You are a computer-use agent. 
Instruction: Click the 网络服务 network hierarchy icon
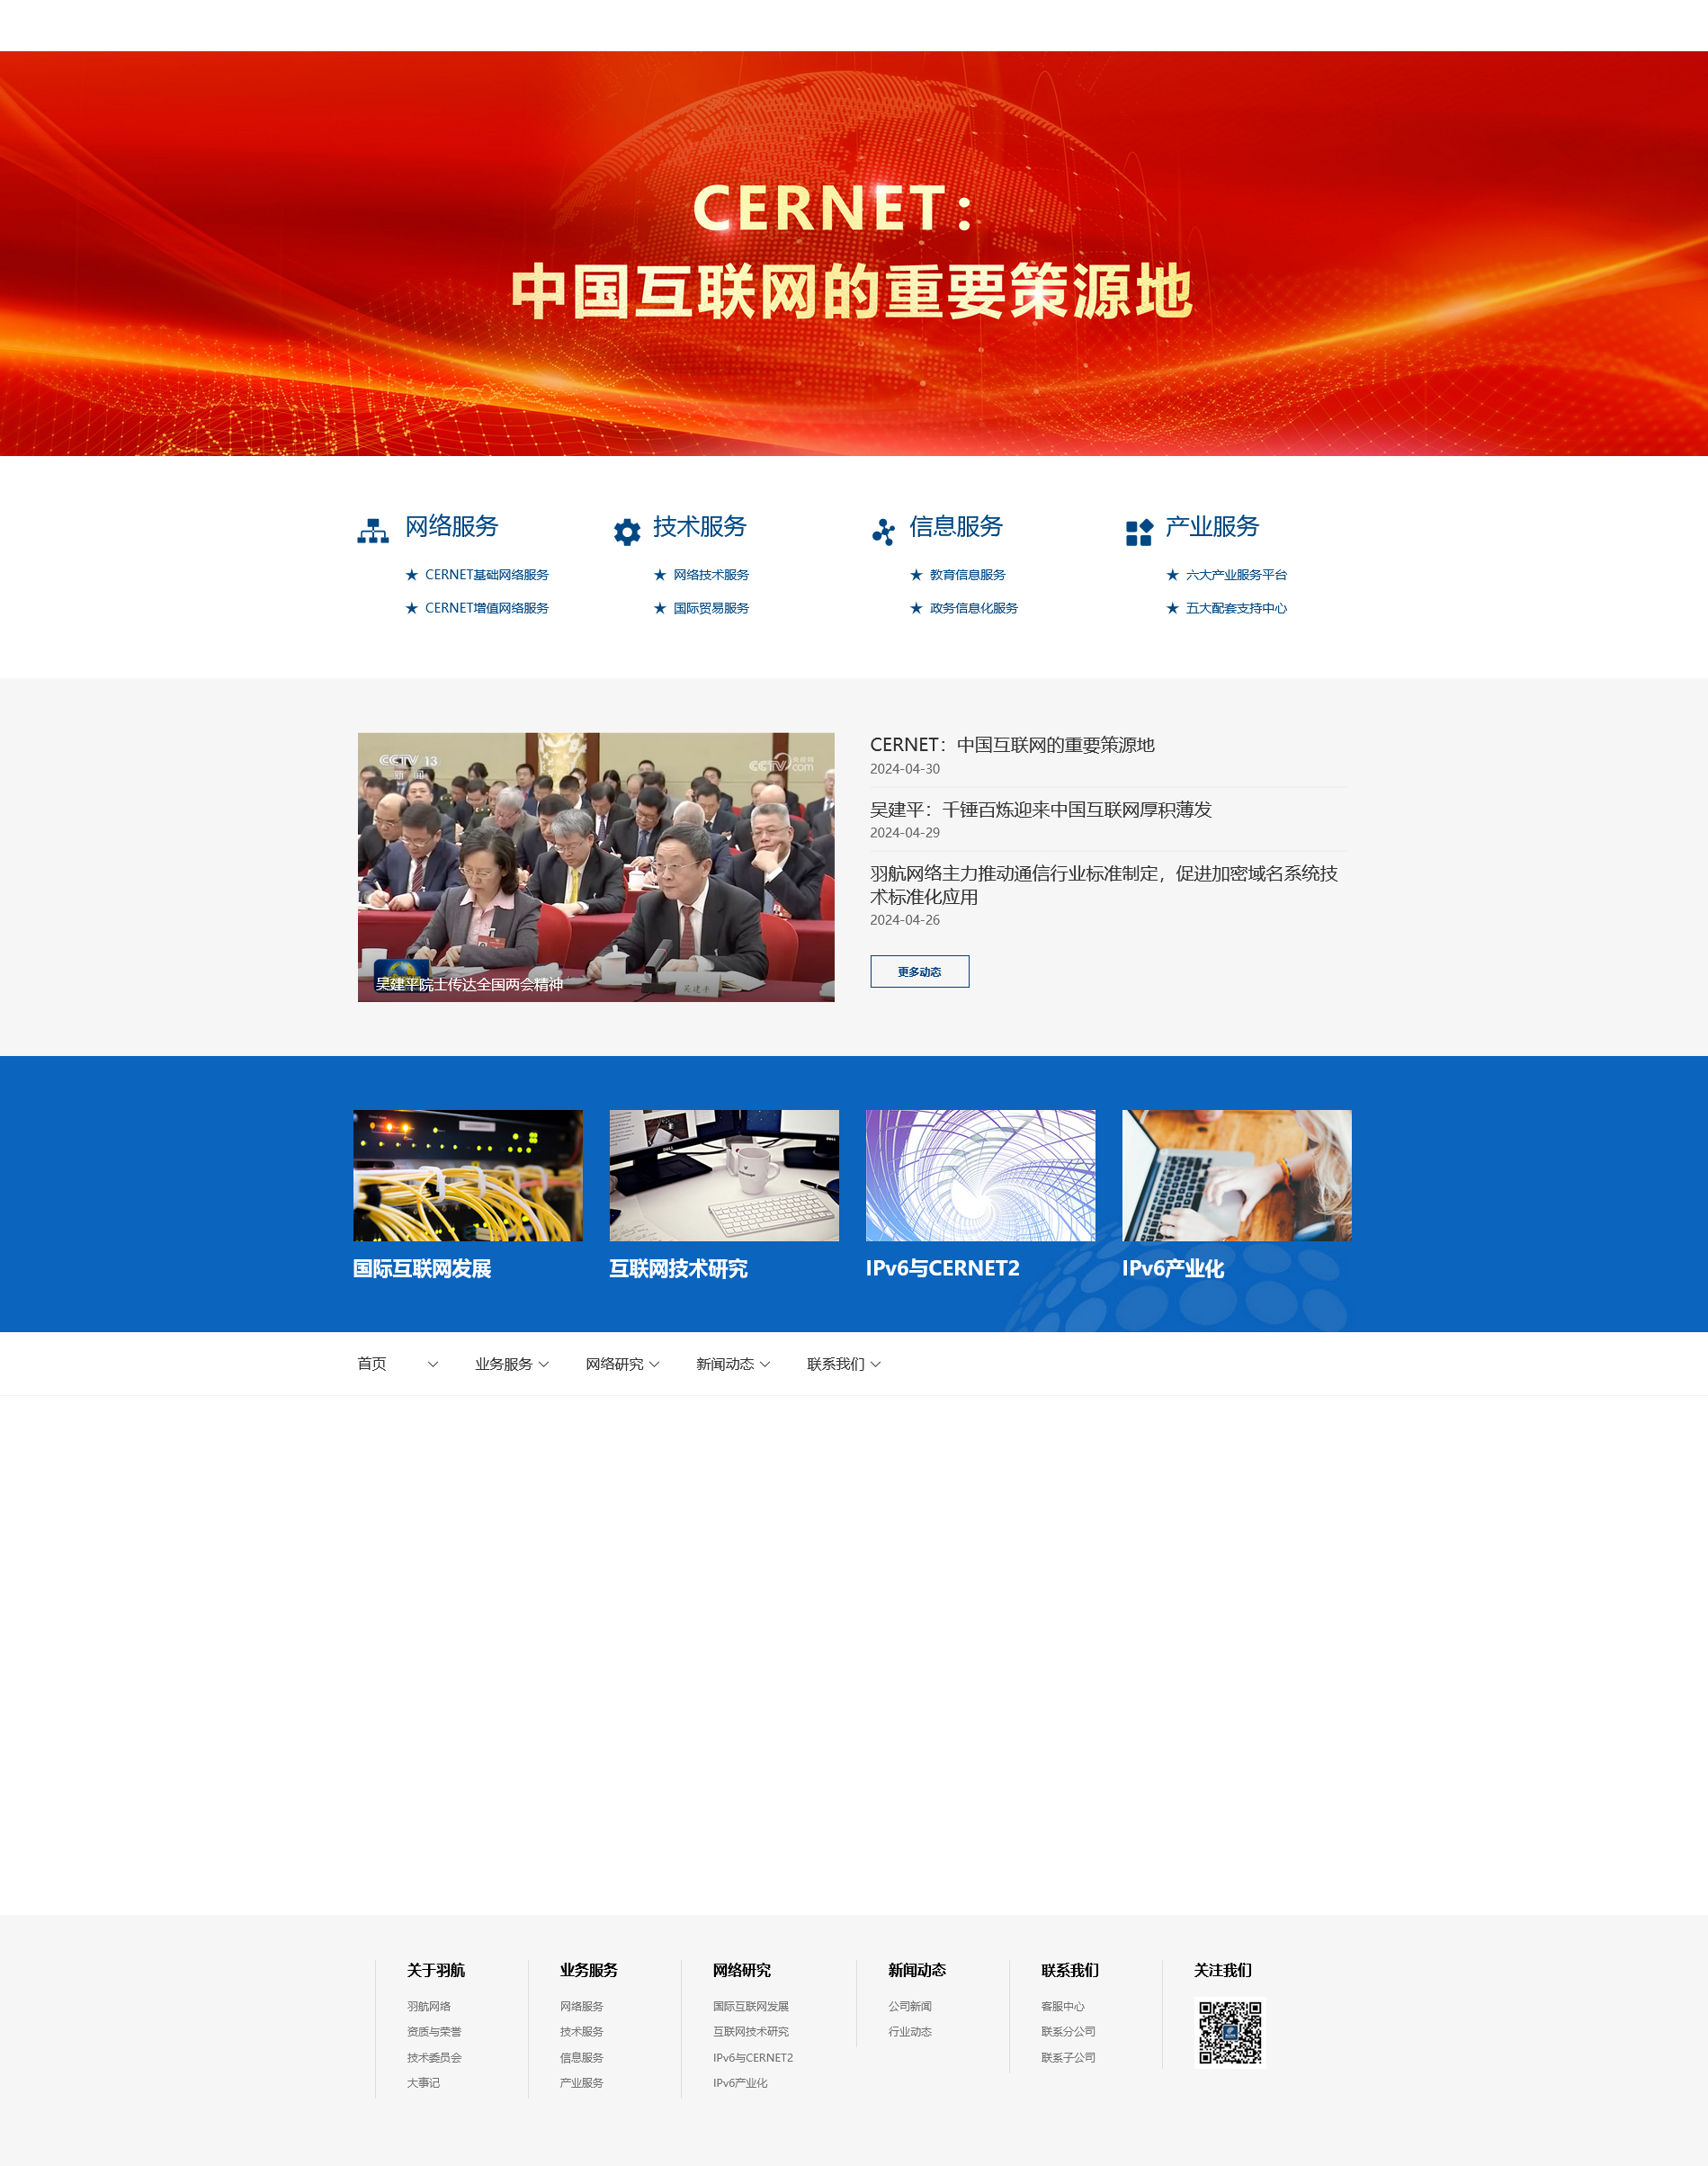point(373,531)
